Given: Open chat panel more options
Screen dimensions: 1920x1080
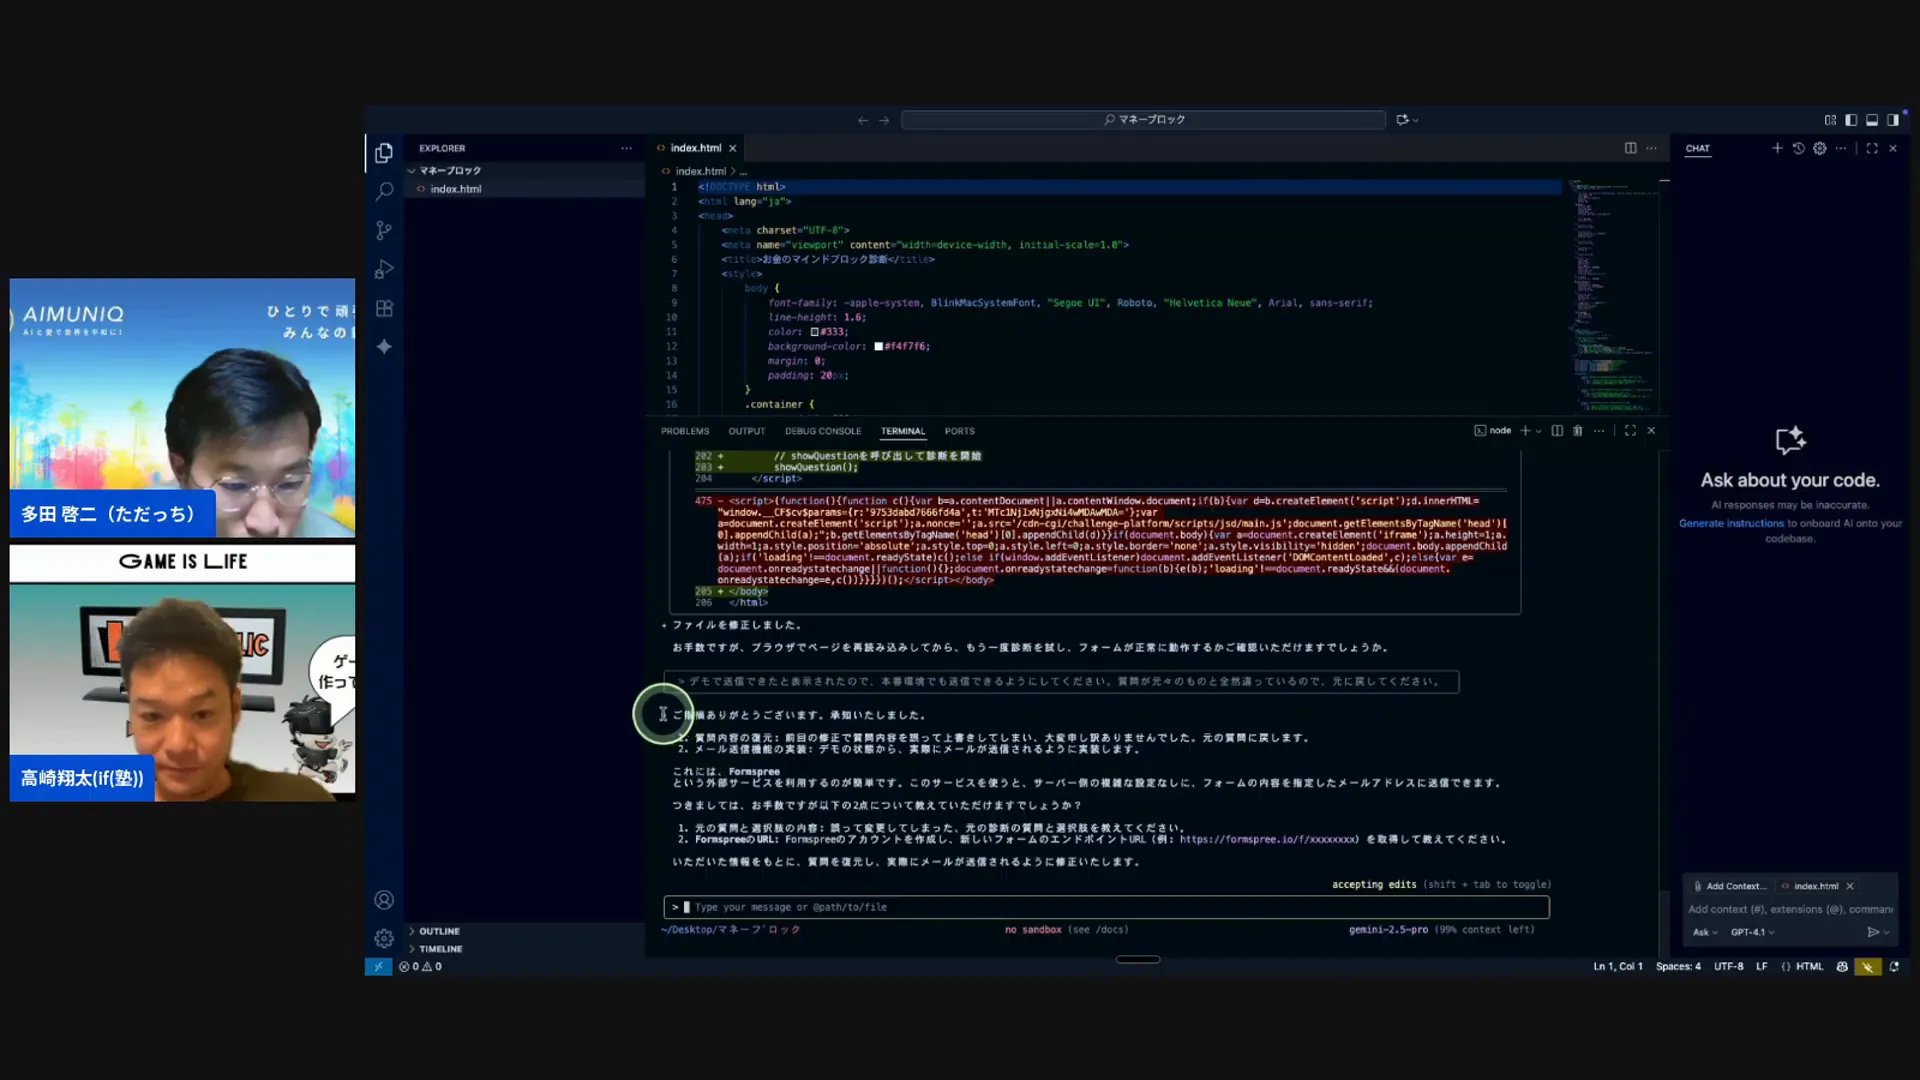Looking at the screenshot, I should pyautogui.click(x=1841, y=148).
